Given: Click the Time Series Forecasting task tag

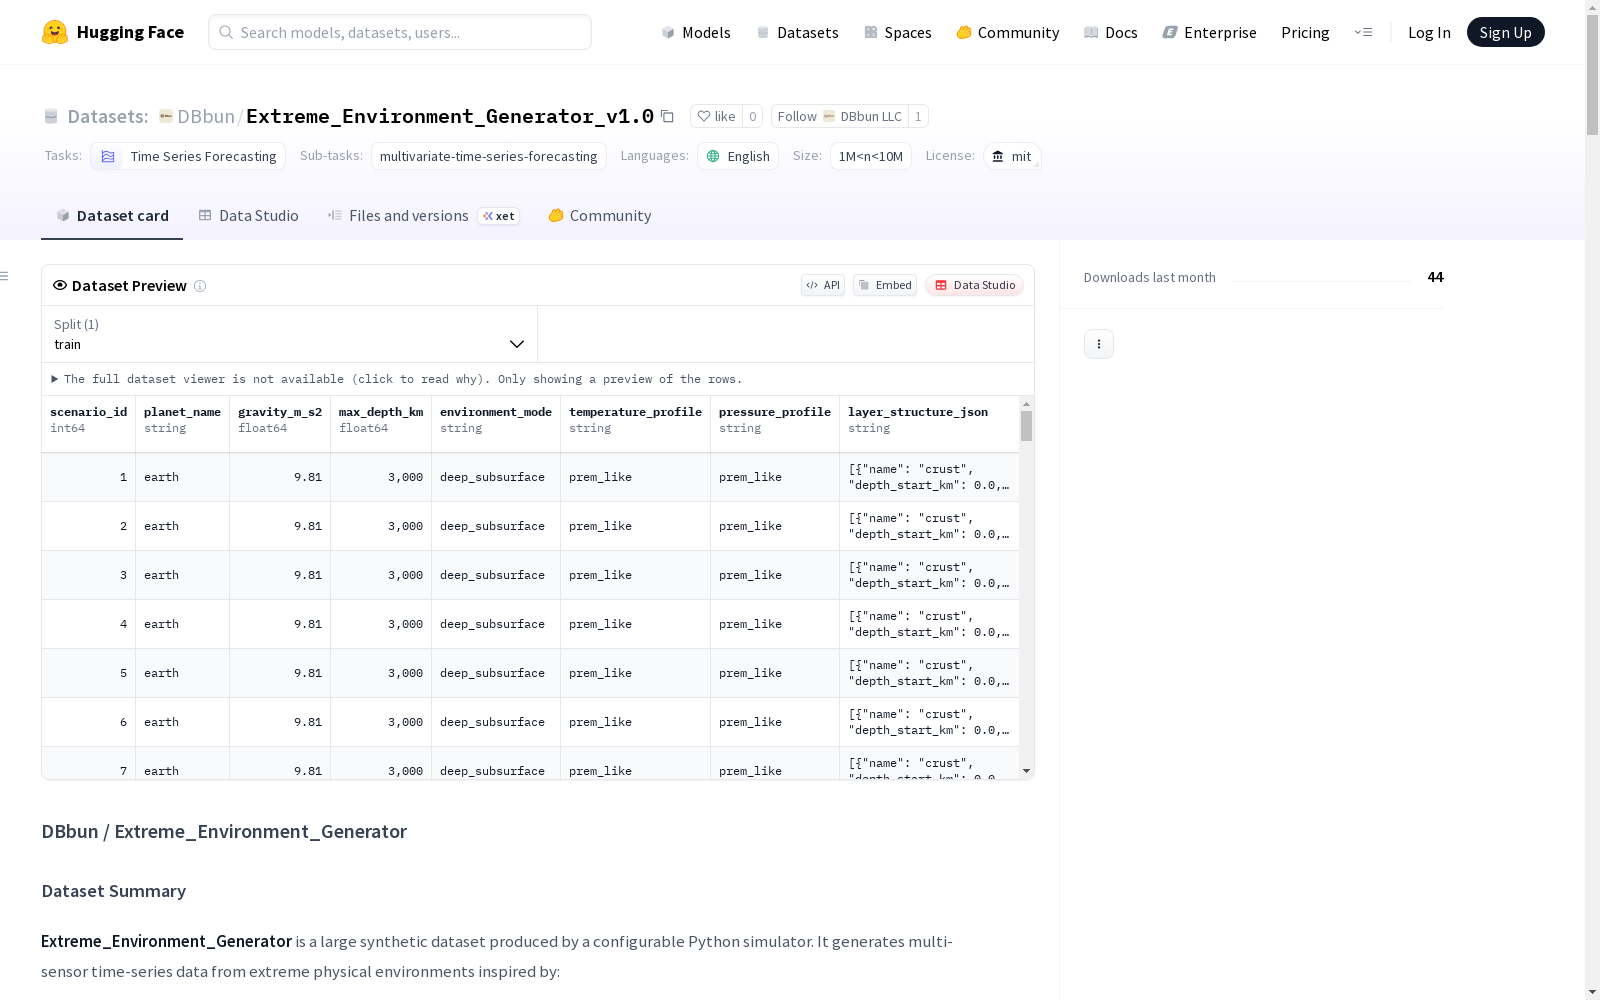Looking at the screenshot, I should pos(188,156).
